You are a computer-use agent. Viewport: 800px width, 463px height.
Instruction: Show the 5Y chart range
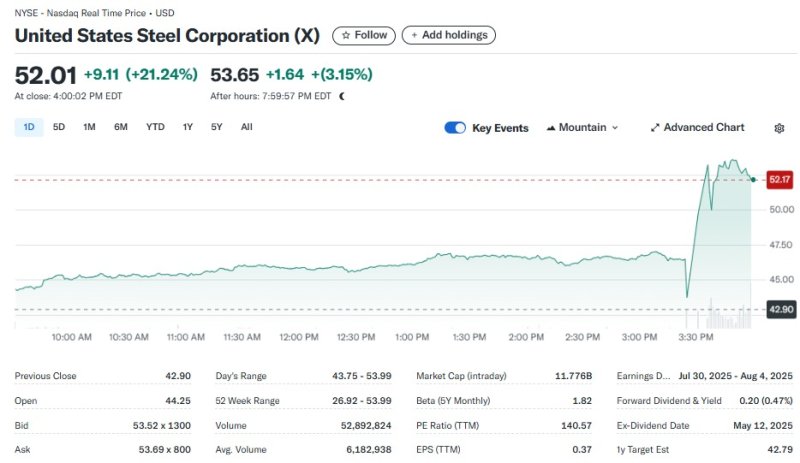[217, 127]
